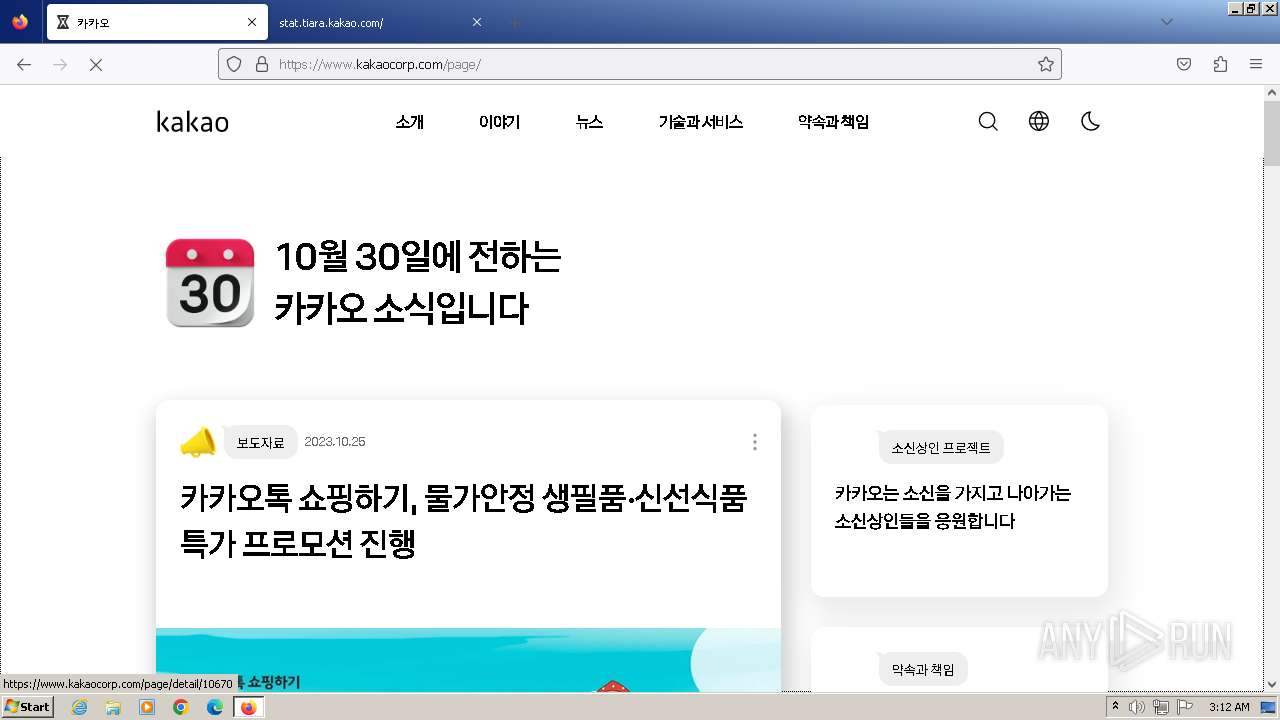Open tracking protection shield icon

pyautogui.click(x=234, y=64)
